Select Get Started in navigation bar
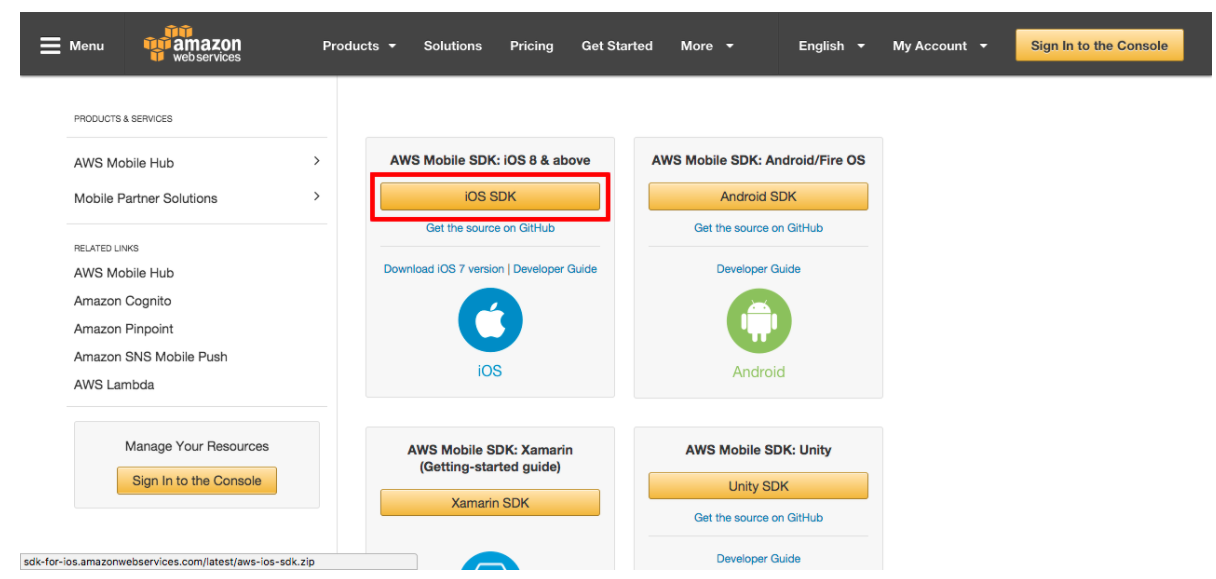This screenshot has width=1216, height=579. point(617,46)
